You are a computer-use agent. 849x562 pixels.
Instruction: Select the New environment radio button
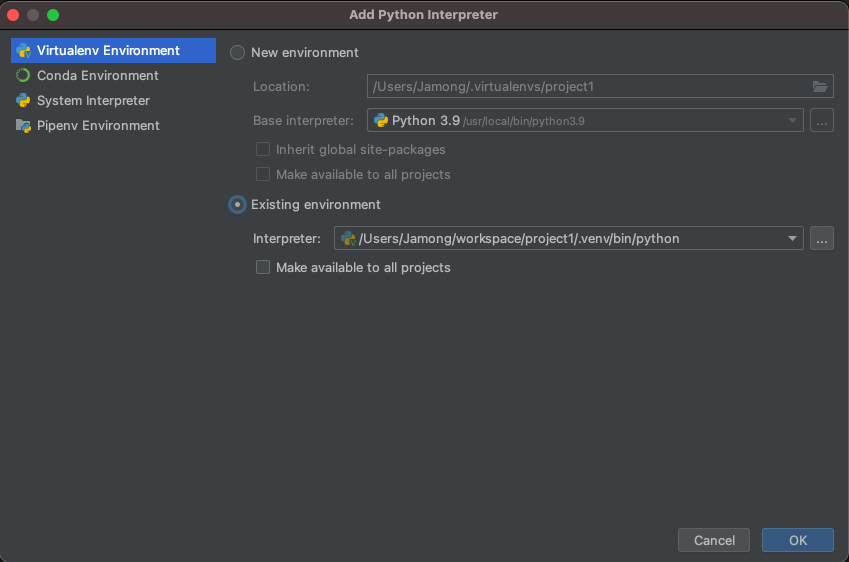237,53
